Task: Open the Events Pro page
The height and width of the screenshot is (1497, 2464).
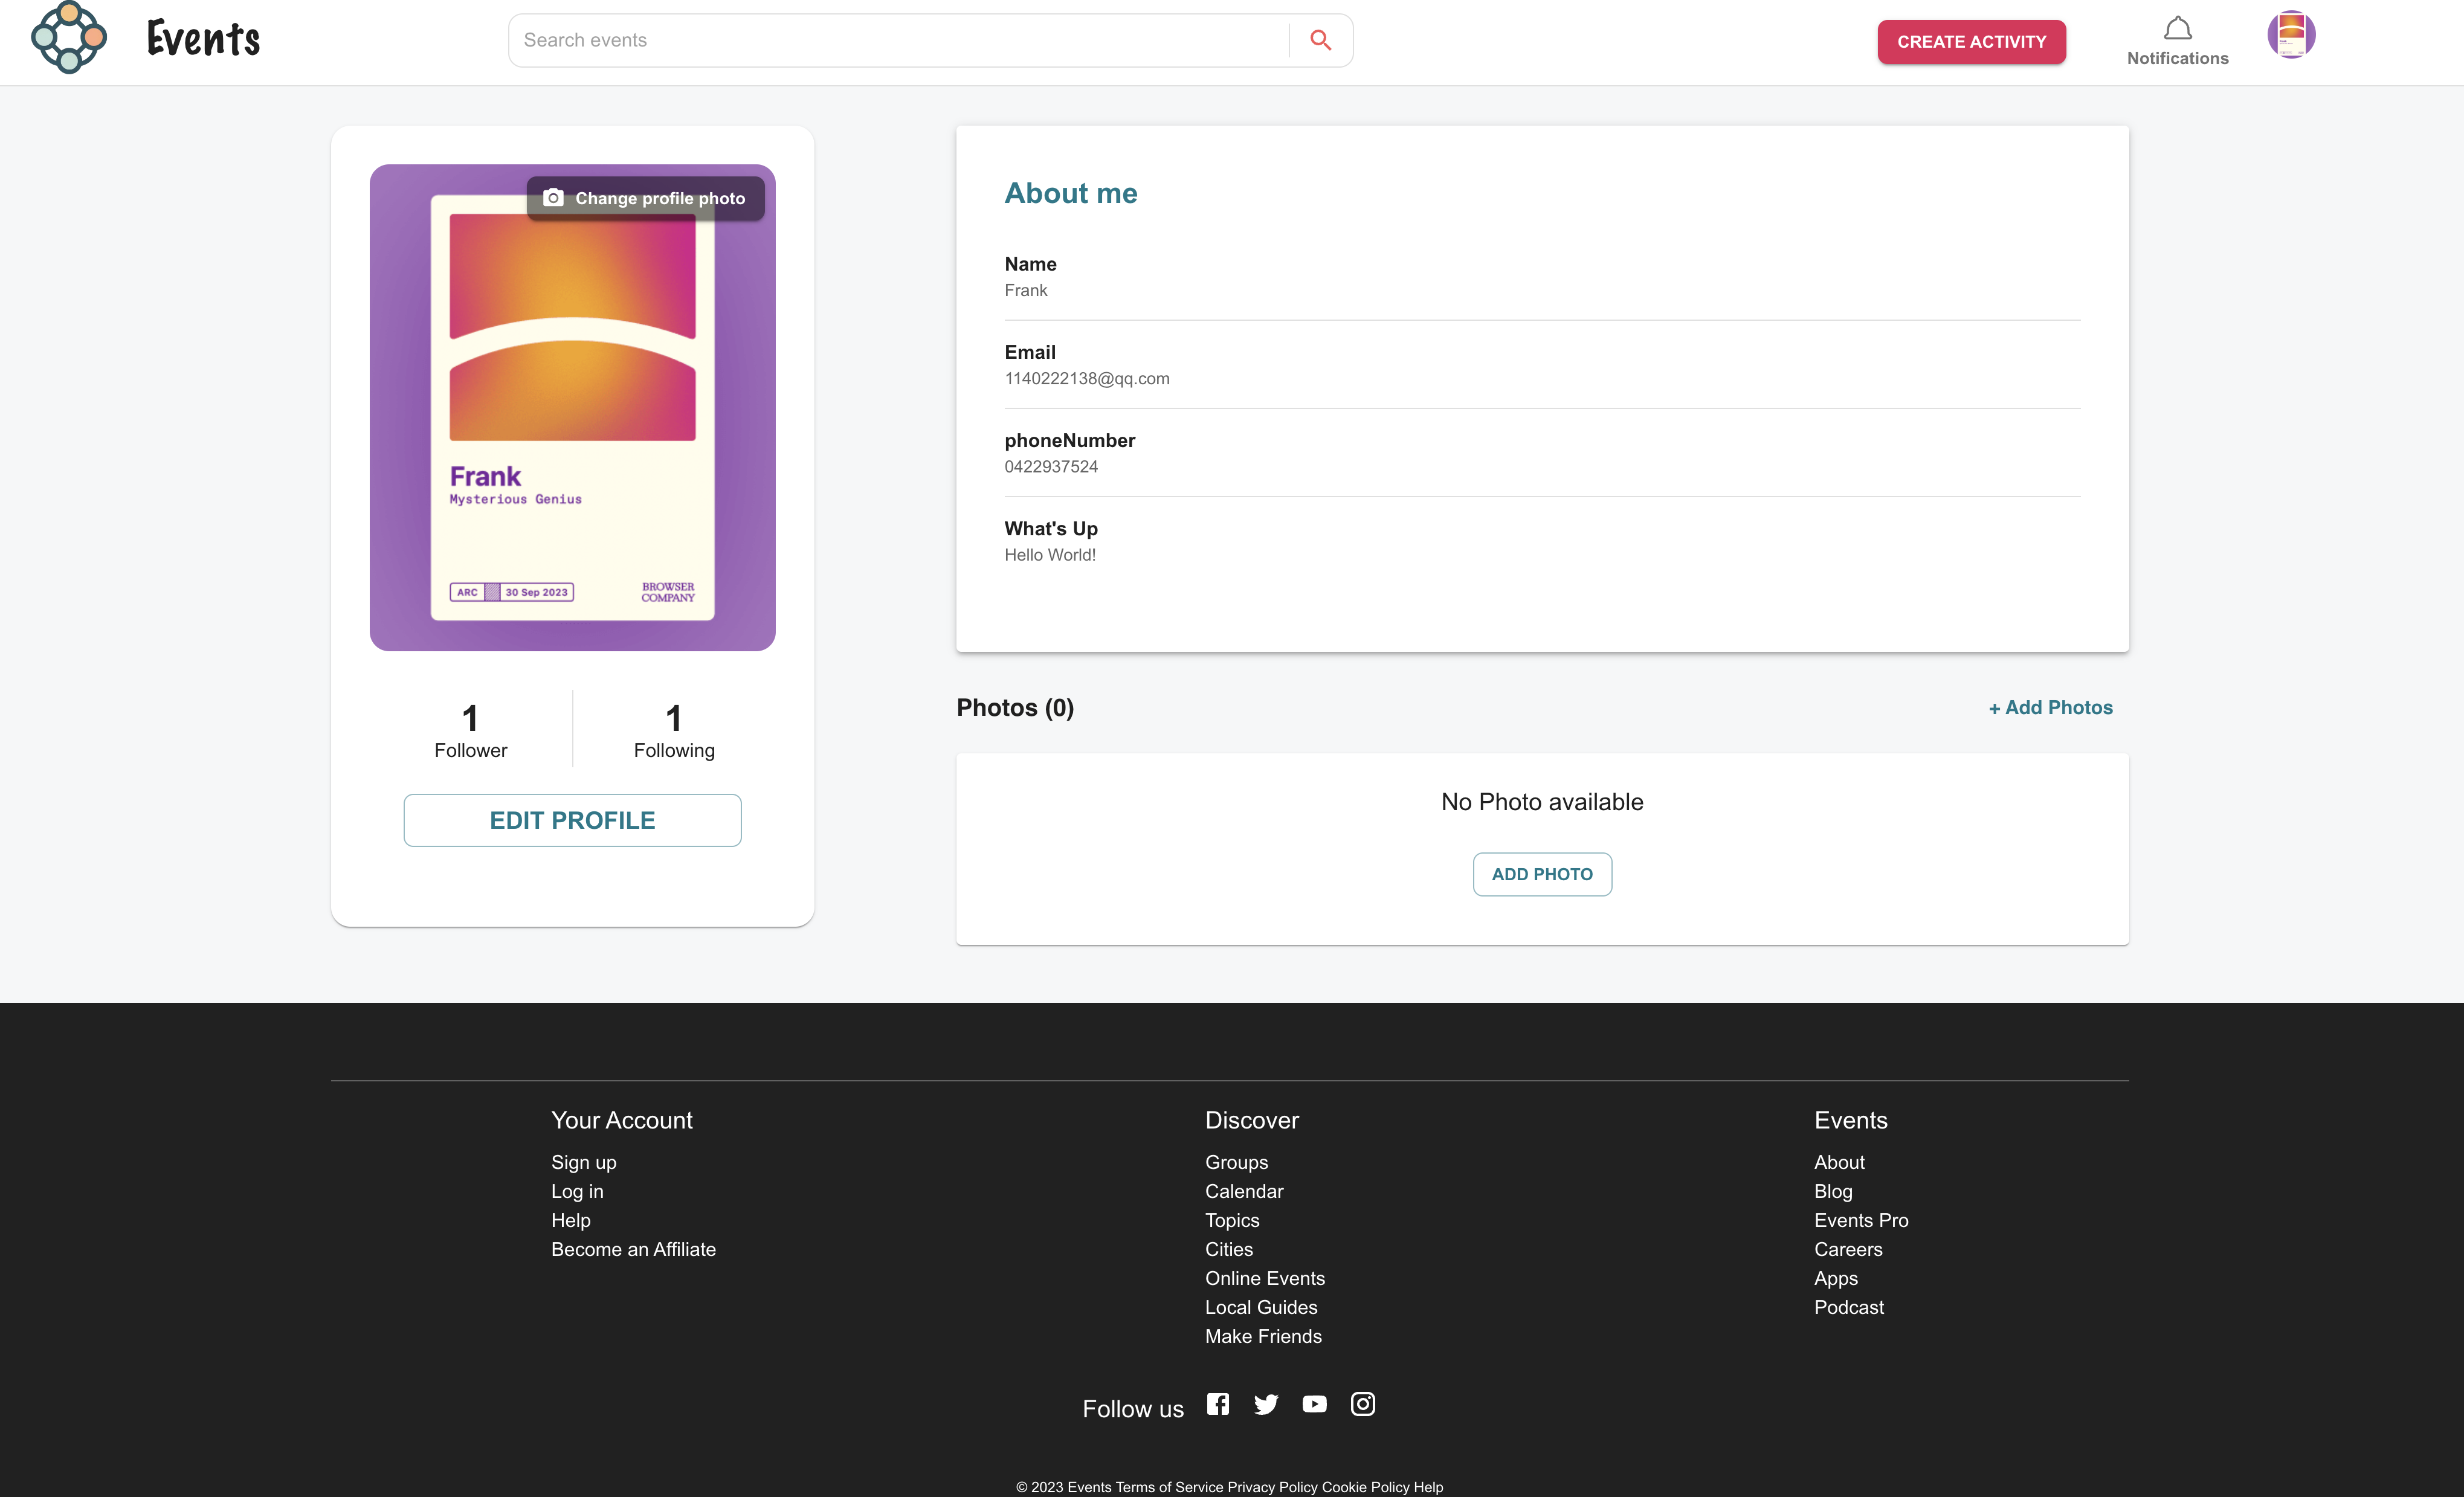Action: click(1860, 1220)
